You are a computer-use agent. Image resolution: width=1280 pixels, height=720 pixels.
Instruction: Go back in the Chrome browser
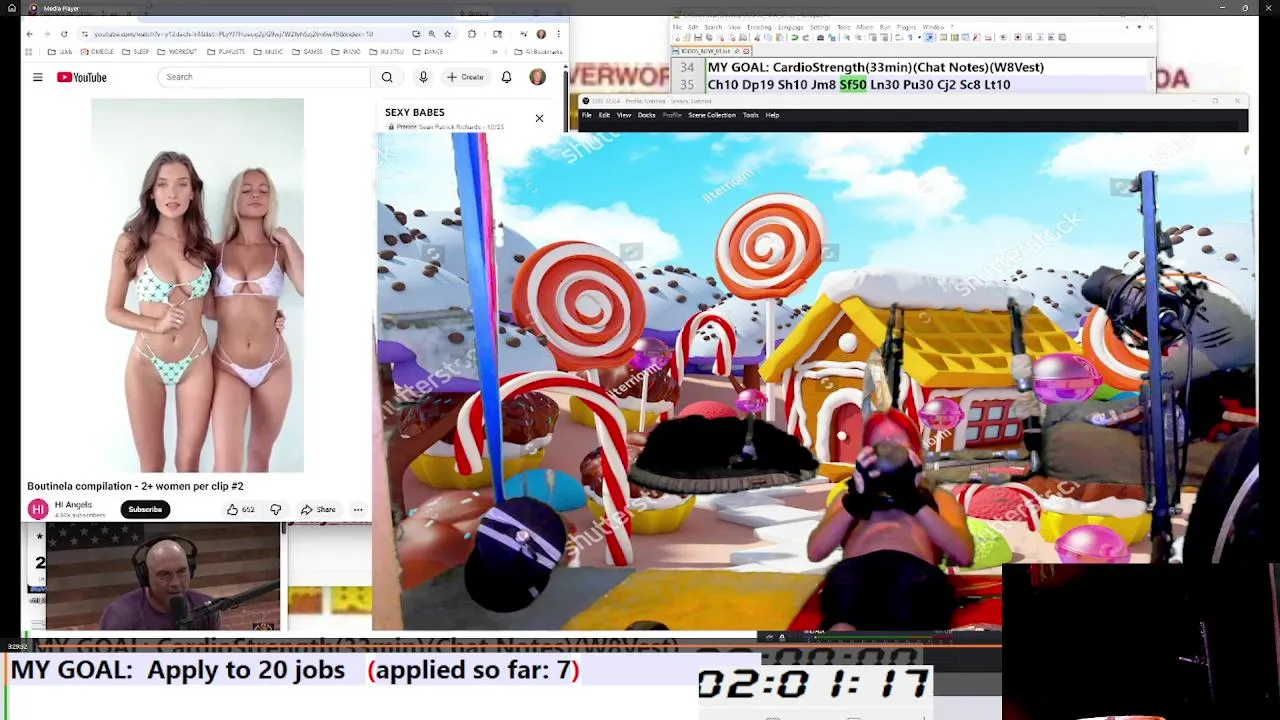click(29, 34)
